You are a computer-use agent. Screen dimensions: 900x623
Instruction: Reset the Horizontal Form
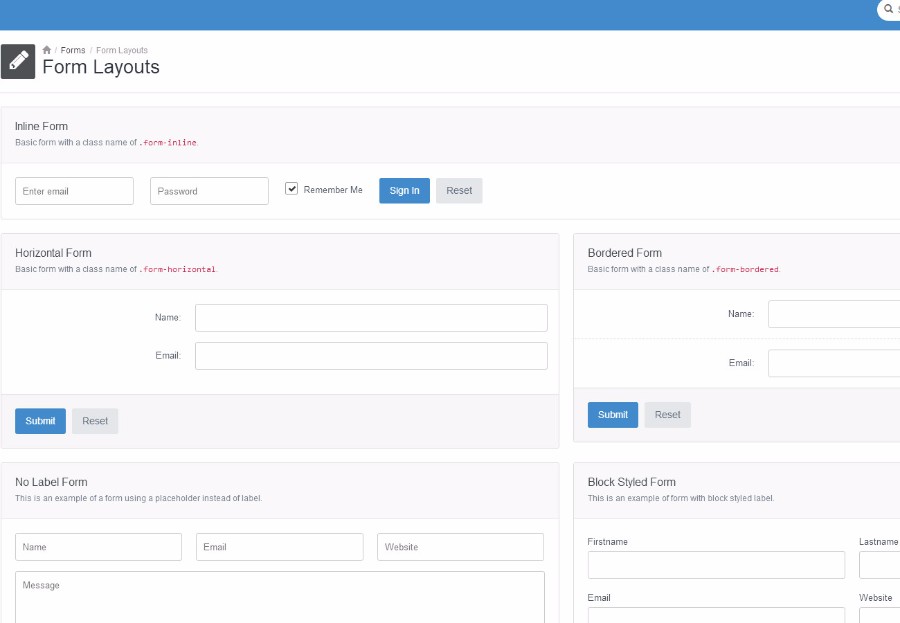click(95, 421)
